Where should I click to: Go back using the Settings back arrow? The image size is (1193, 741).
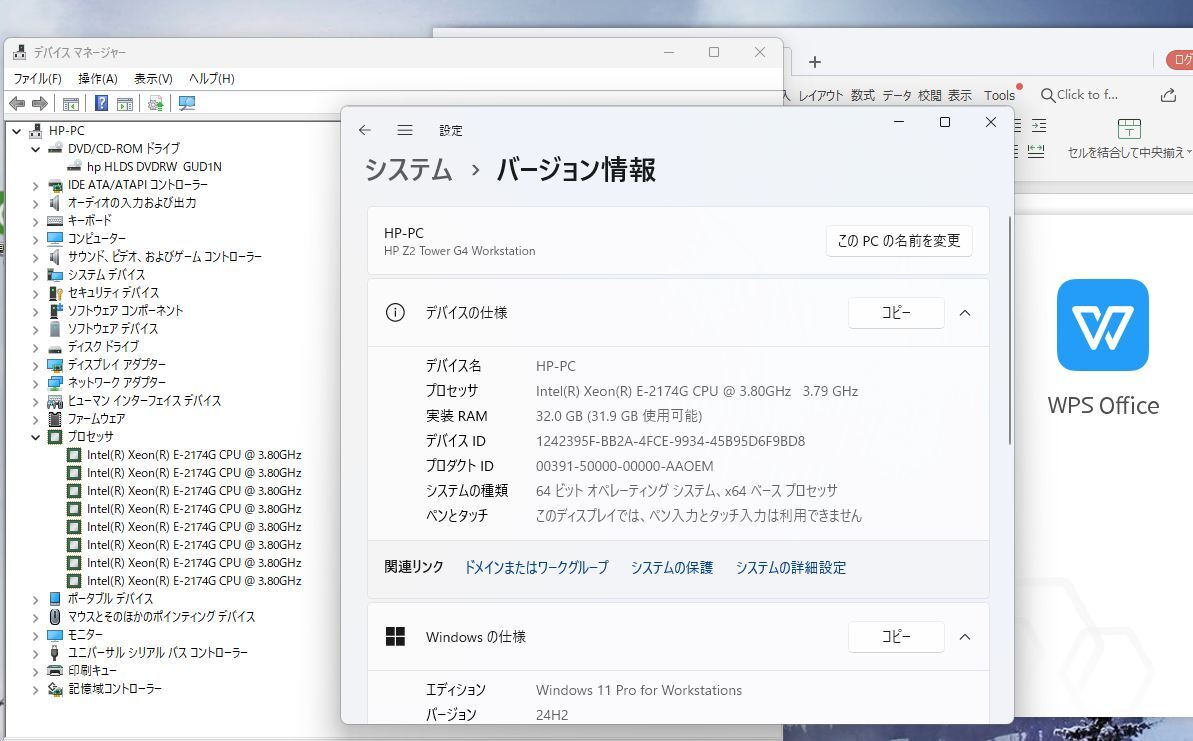pos(365,130)
